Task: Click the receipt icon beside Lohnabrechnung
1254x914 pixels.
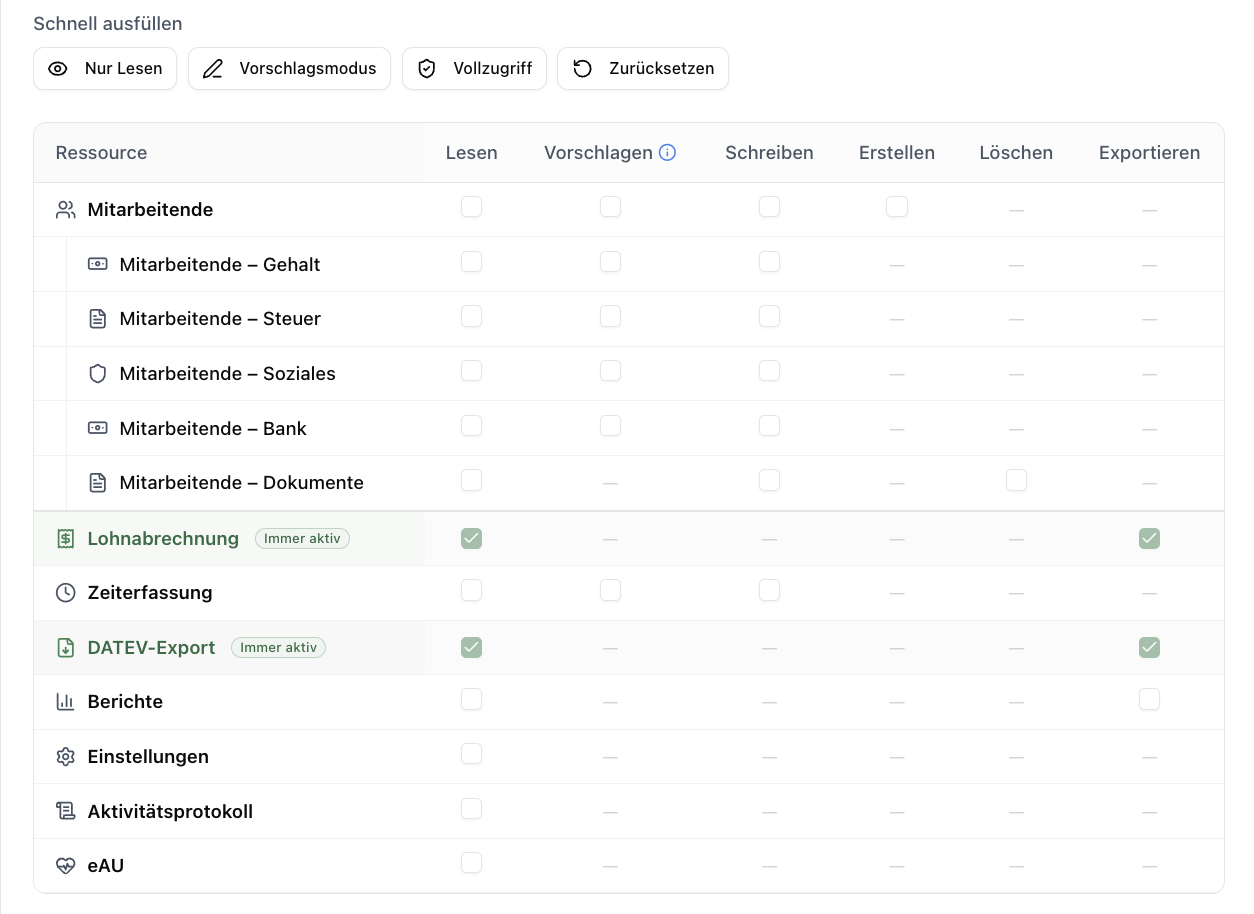Action: tap(66, 539)
